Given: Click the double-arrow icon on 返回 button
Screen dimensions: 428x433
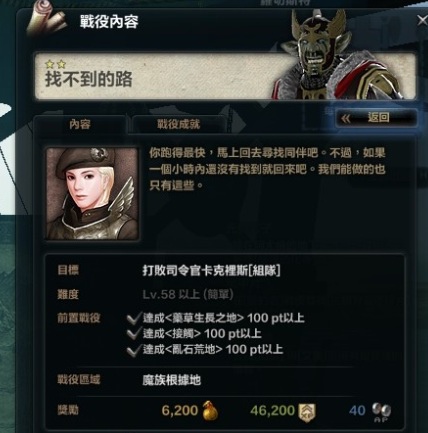Looking at the screenshot, I should [x=346, y=118].
